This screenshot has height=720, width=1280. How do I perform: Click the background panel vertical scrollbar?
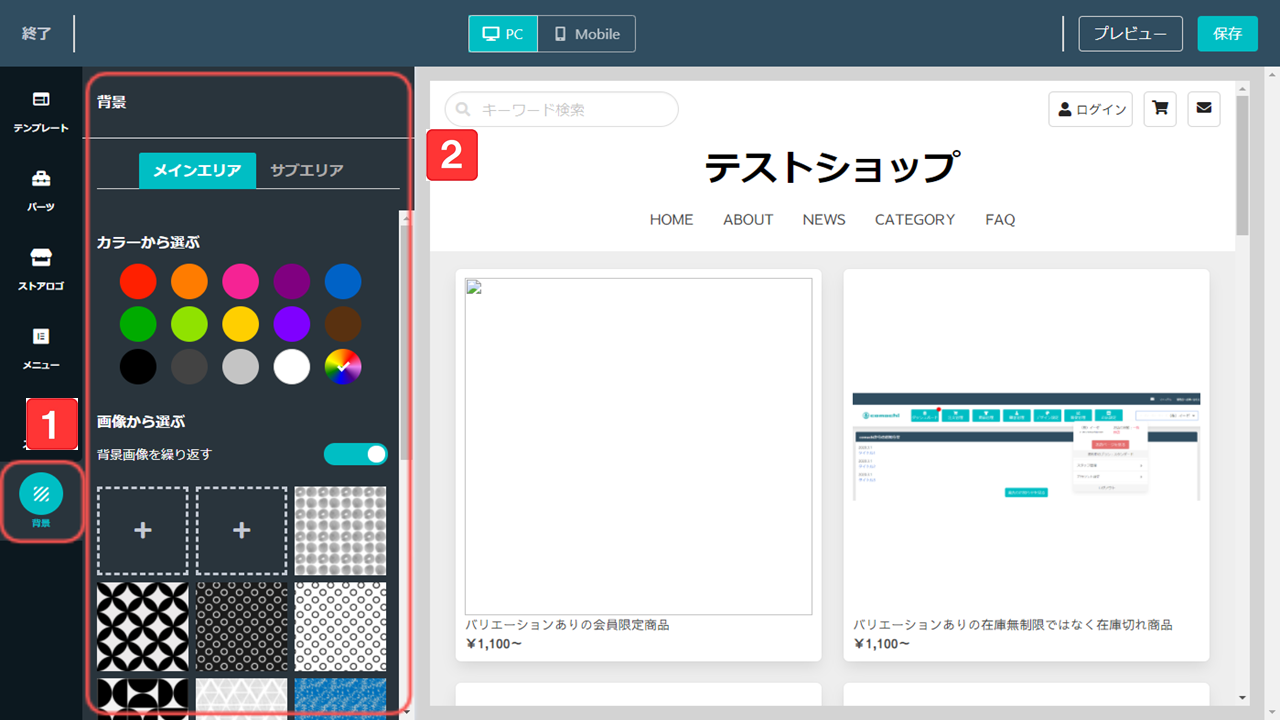[x=405, y=340]
